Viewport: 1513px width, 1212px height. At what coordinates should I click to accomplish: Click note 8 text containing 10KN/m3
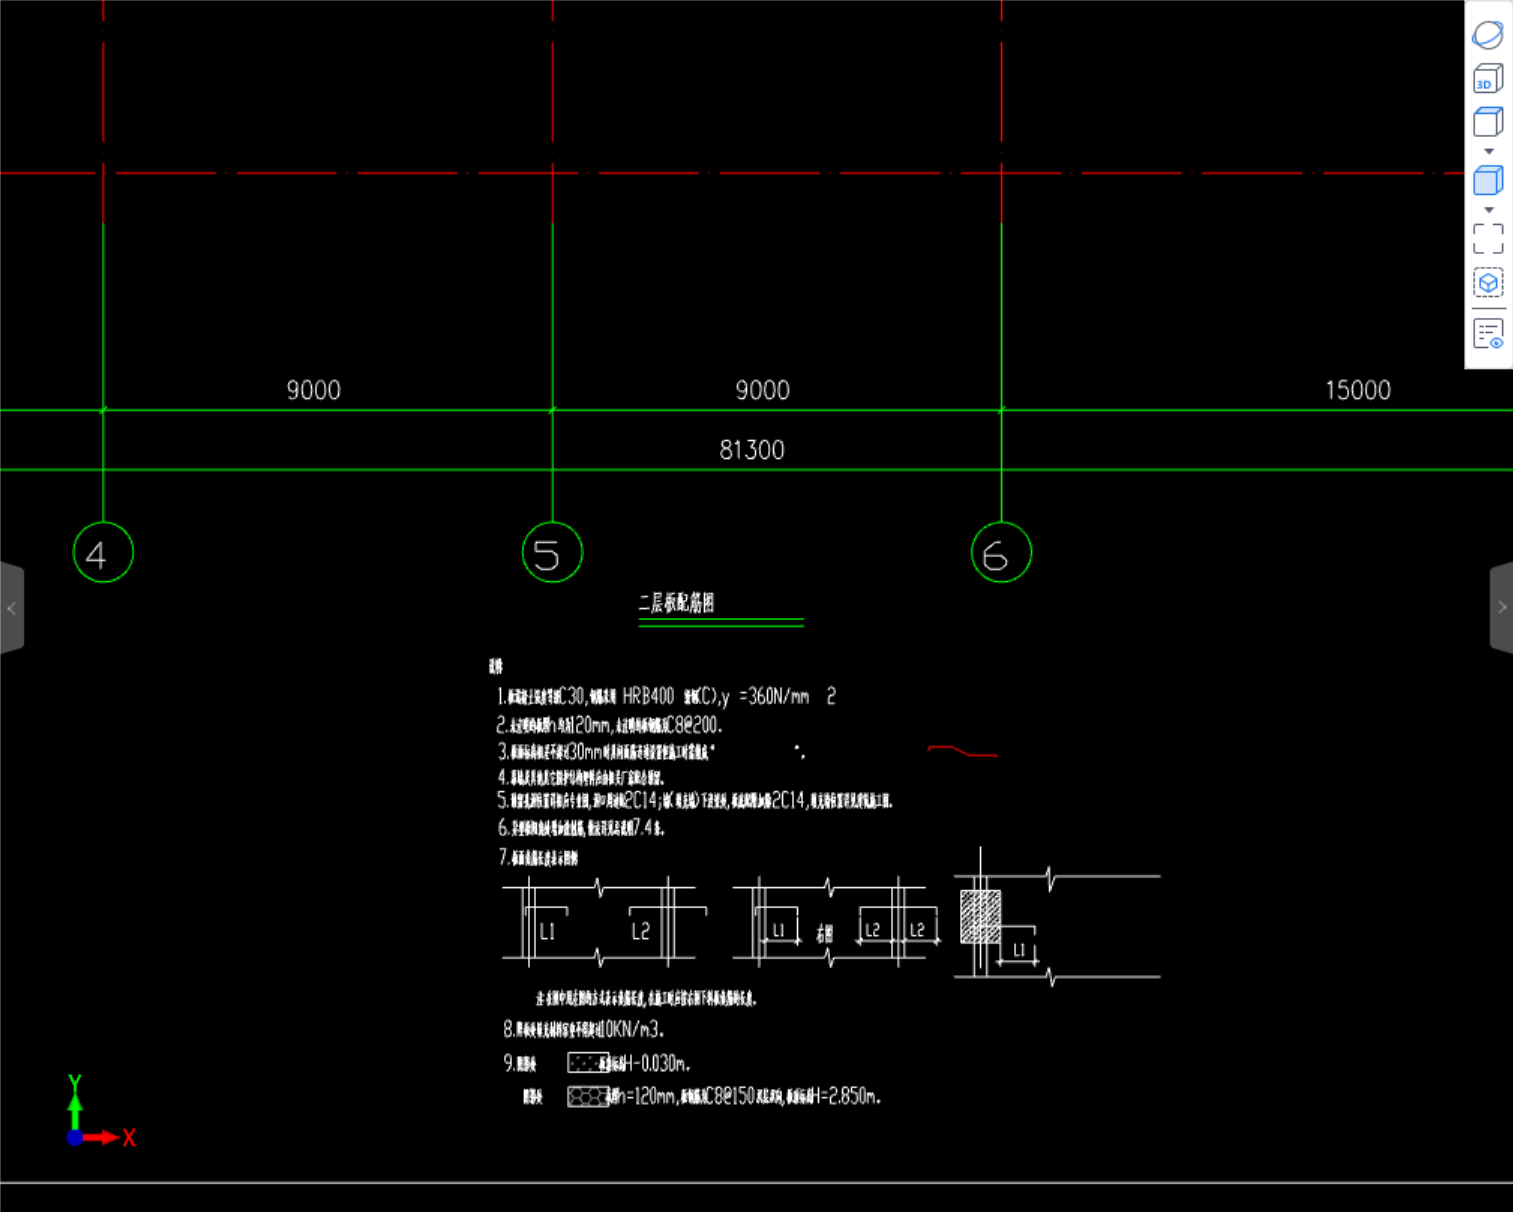[x=584, y=1029]
